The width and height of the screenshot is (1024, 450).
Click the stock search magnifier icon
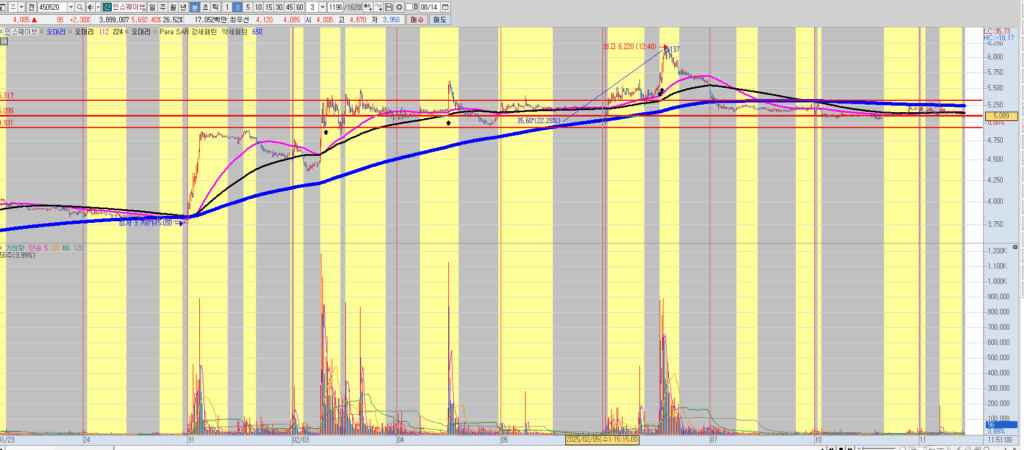pos(80,7)
